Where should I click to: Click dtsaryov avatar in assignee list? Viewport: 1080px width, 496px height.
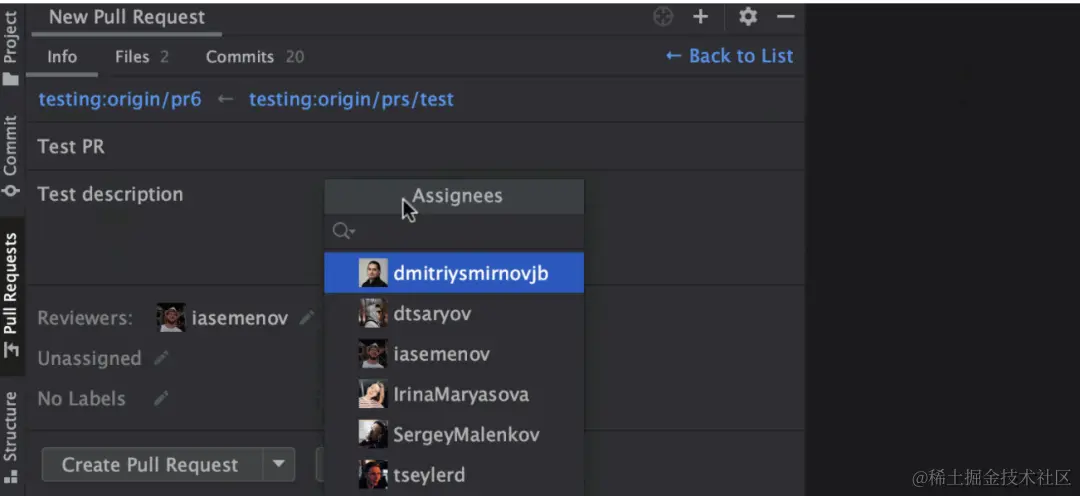click(373, 313)
